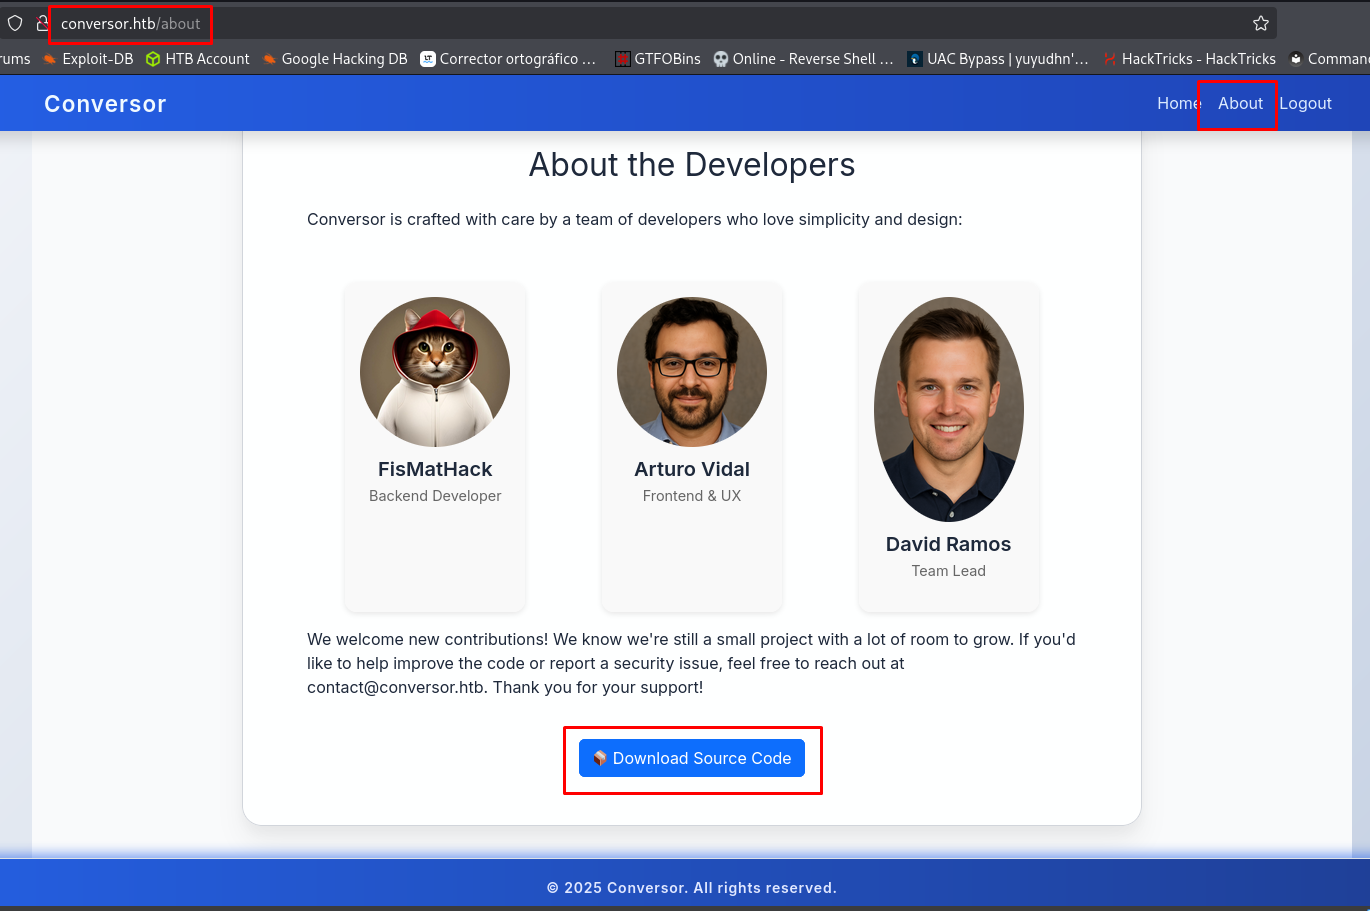Open the Exploit-DB bookmark
The width and height of the screenshot is (1370, 911).
coord(88,59)
